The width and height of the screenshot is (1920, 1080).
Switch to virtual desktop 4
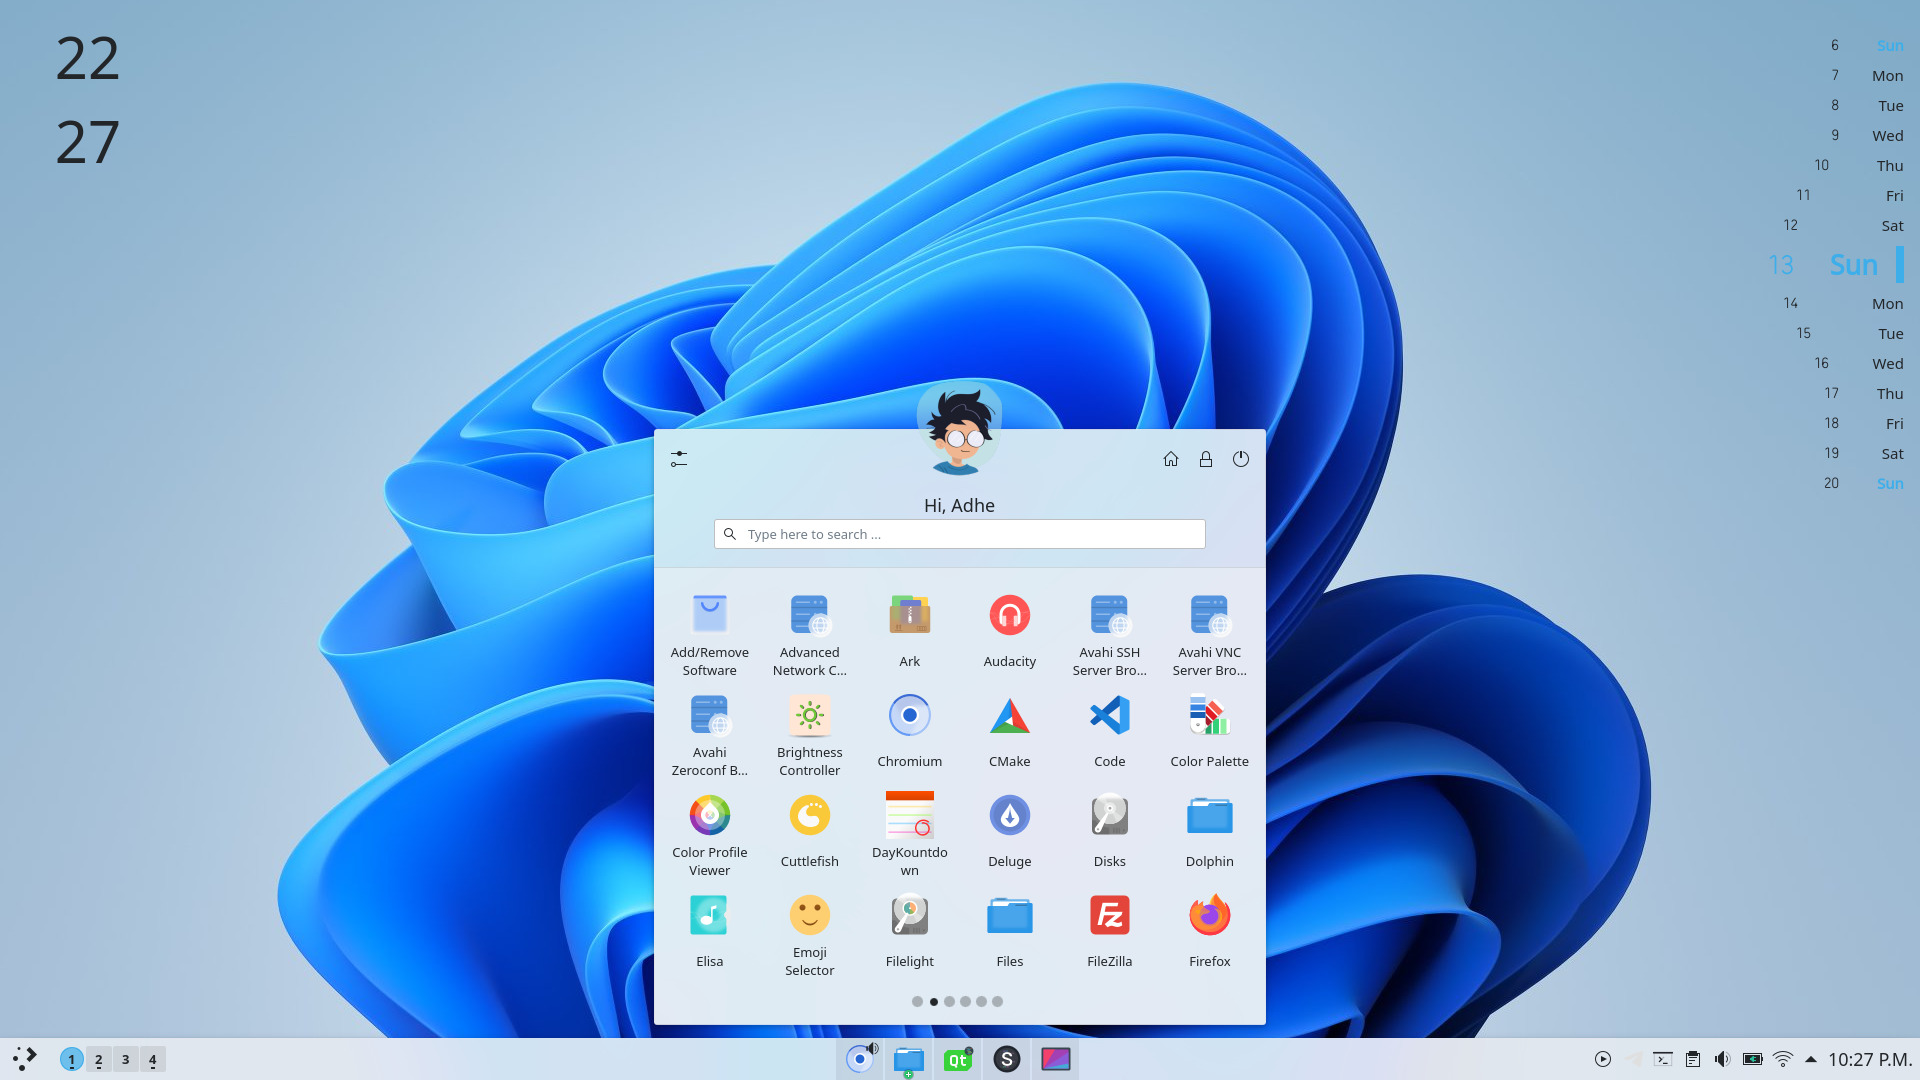(x=152, y=1059)
